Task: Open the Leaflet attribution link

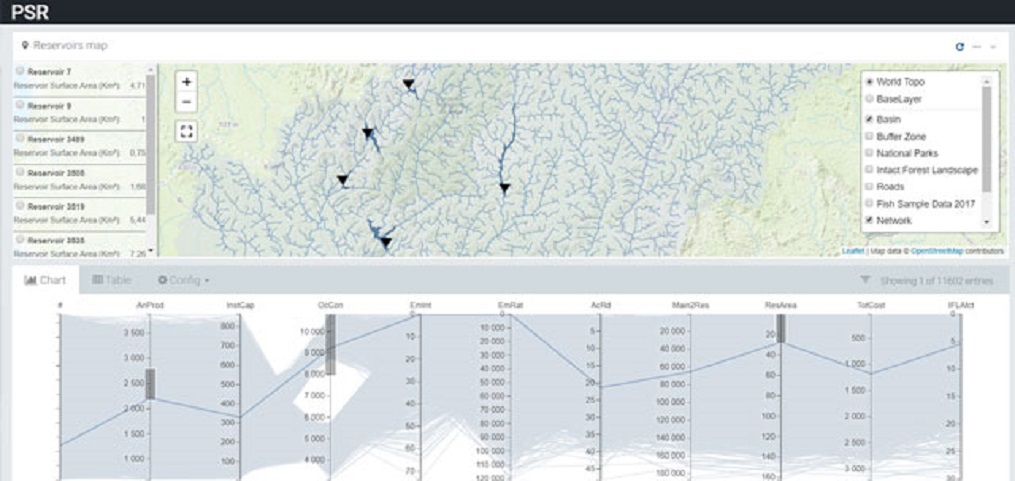Action: [x=853, y=251]
